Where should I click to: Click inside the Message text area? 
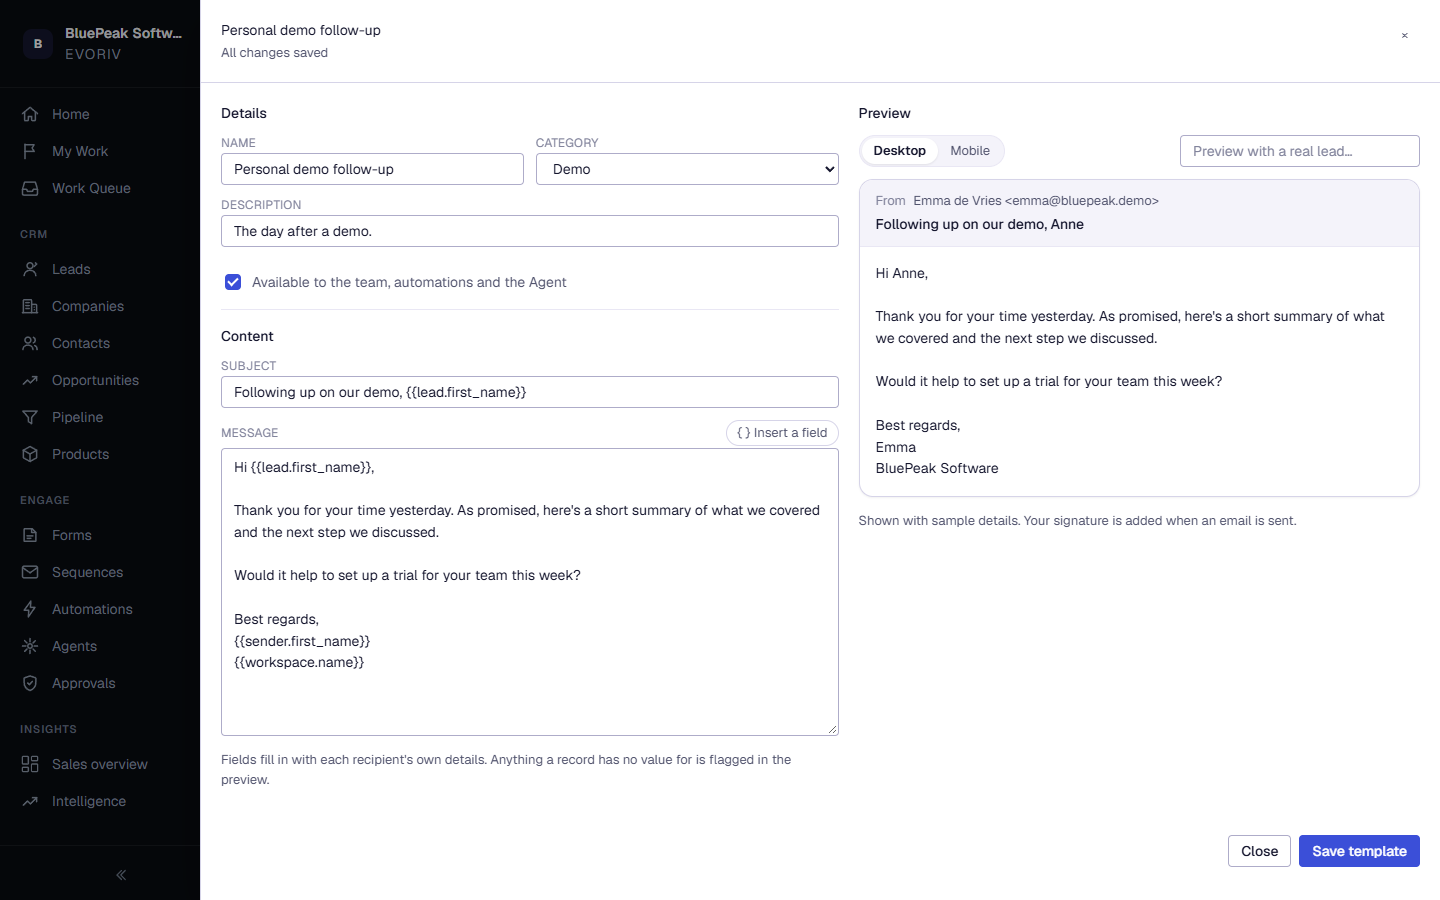530,592
